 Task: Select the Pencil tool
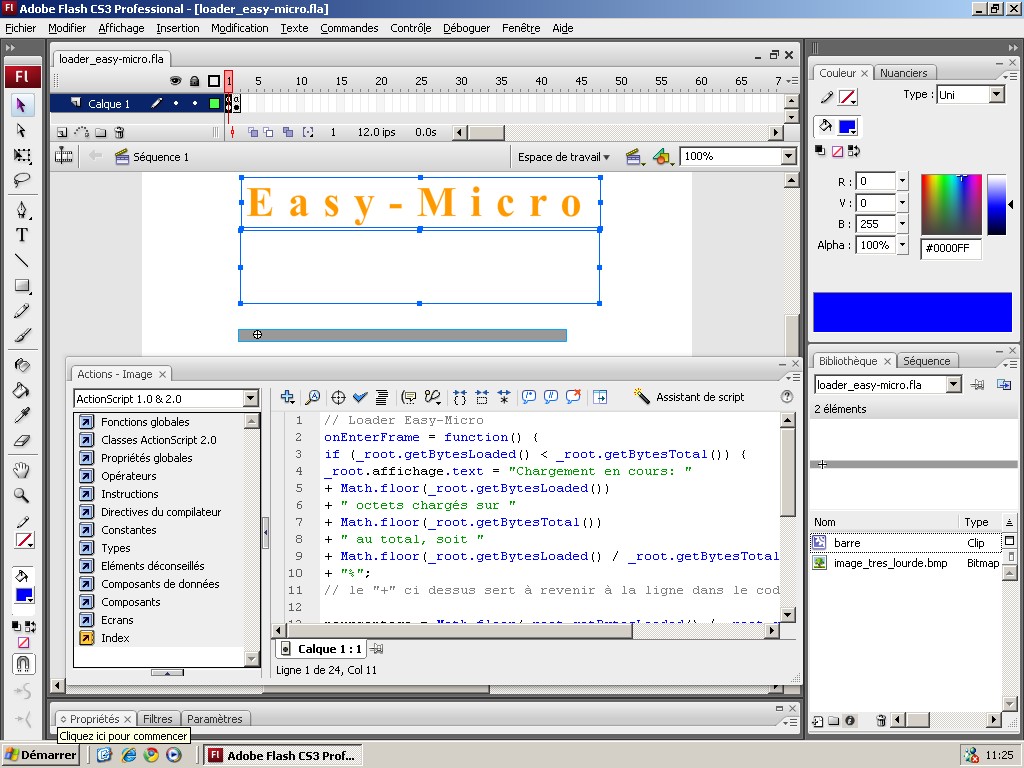point(22,311)
